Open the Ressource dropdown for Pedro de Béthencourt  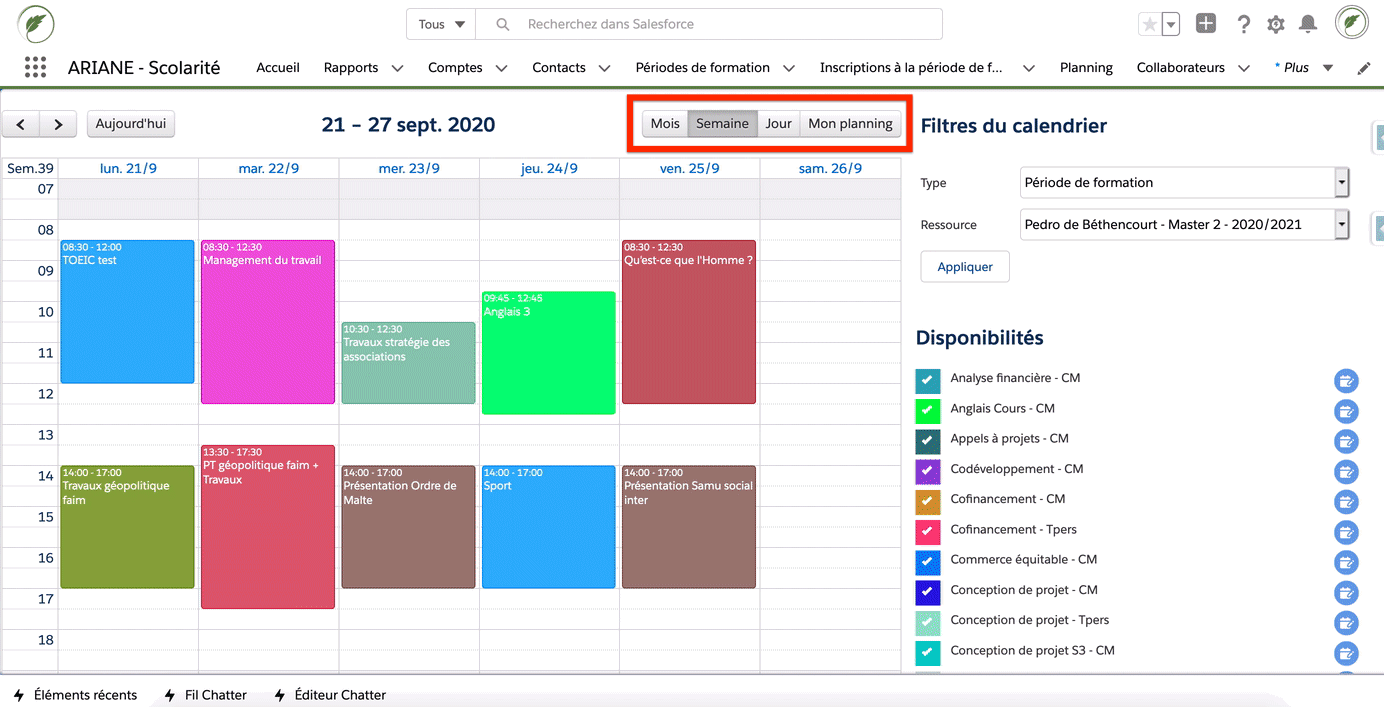pos(1341,224)
